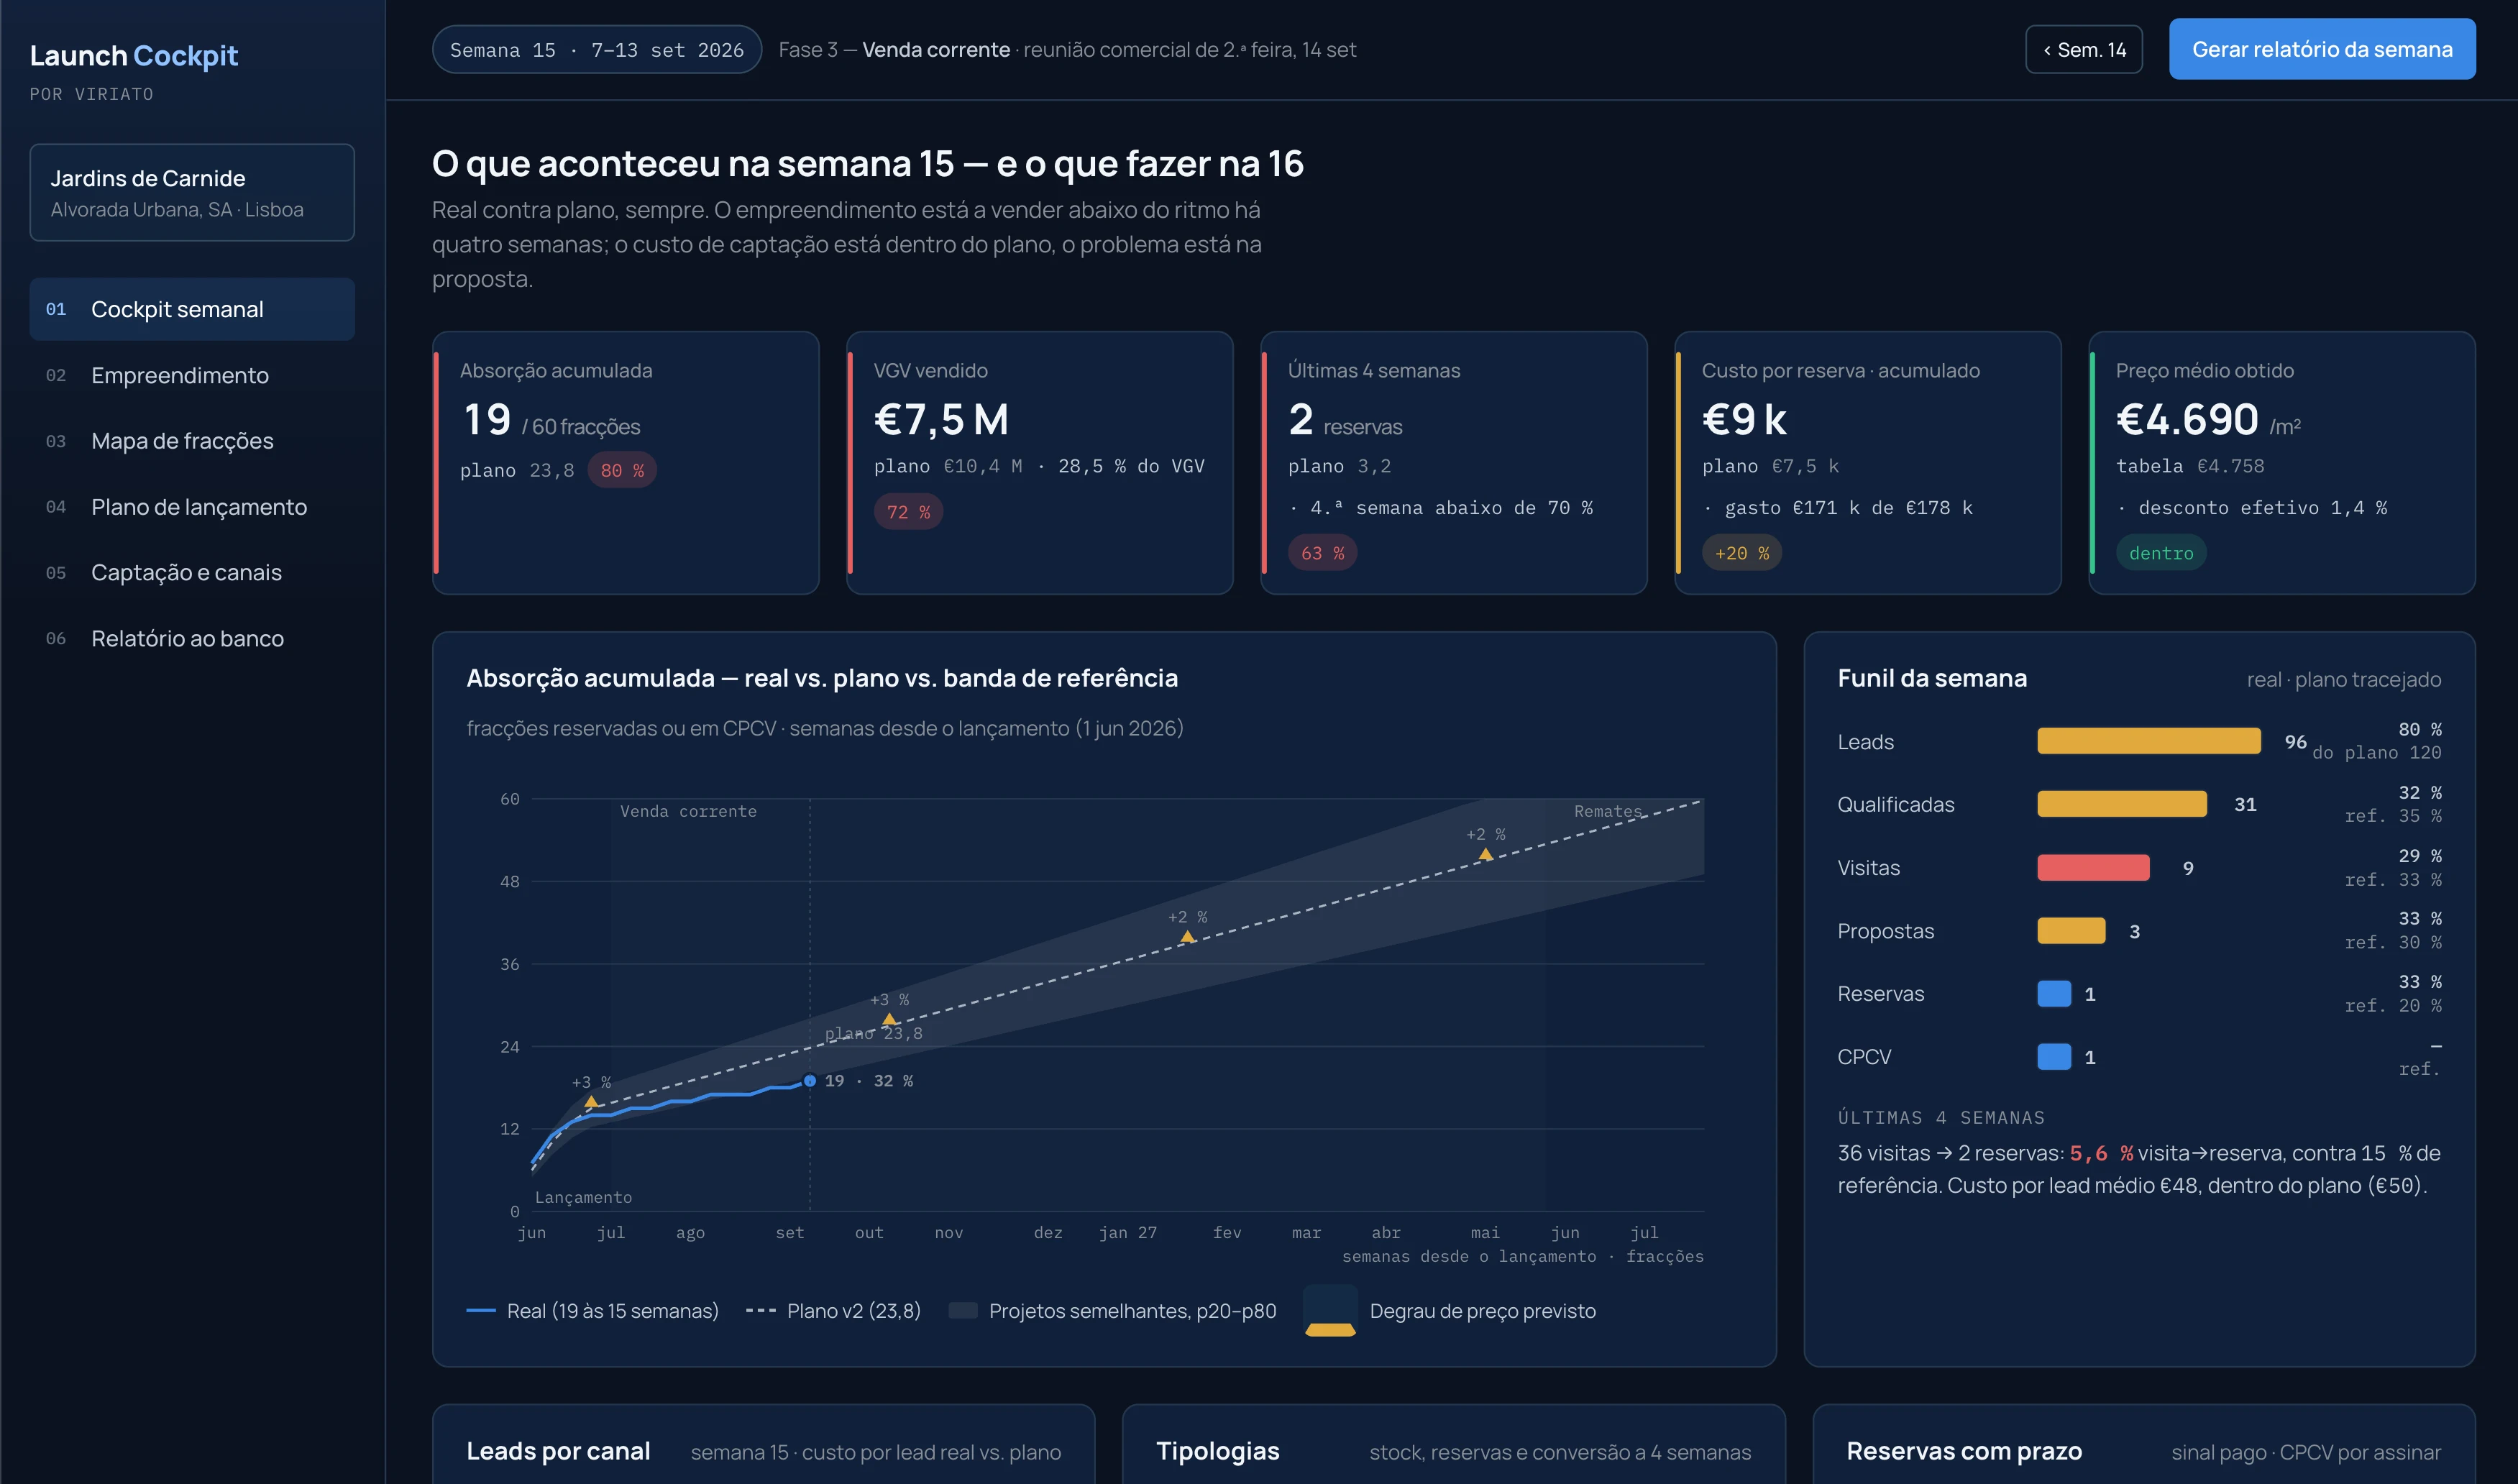Click price step triangle labelled plano 23,8
Image resolution: width=2518 pixels, height=1484 pixels.
[889, 1019]
